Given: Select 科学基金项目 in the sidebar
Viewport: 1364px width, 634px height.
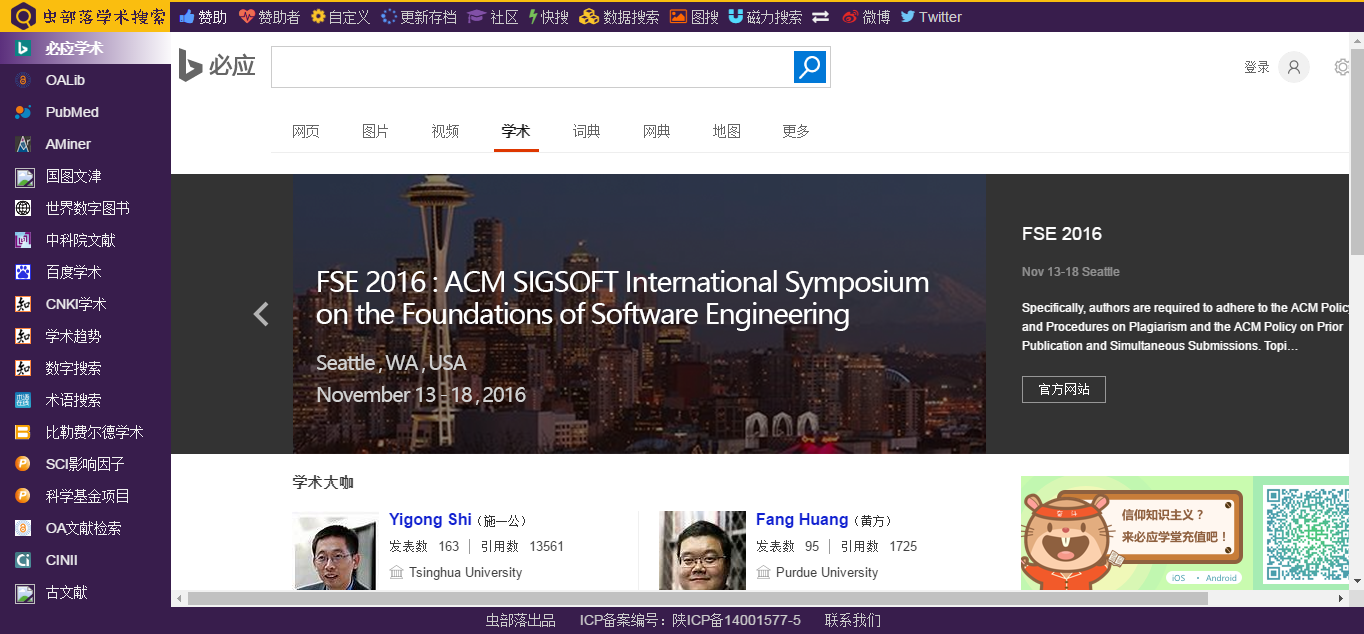Looking at the screenshot, I should point(85,496).
